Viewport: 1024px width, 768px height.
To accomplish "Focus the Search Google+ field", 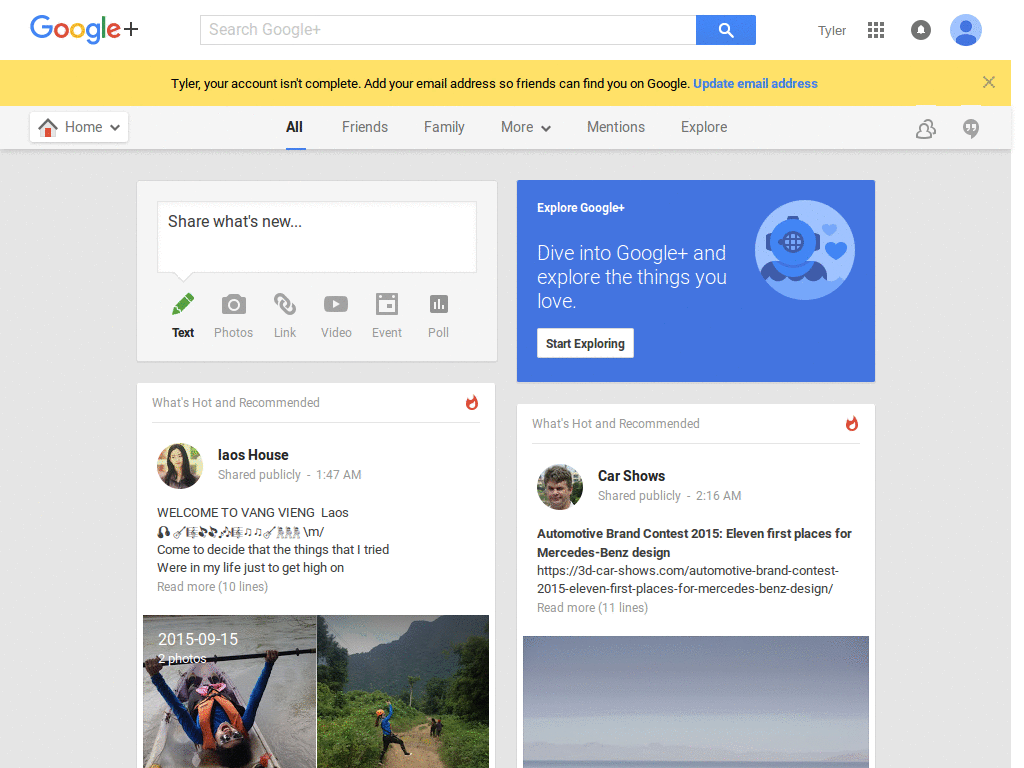I will tap(448, 30).
